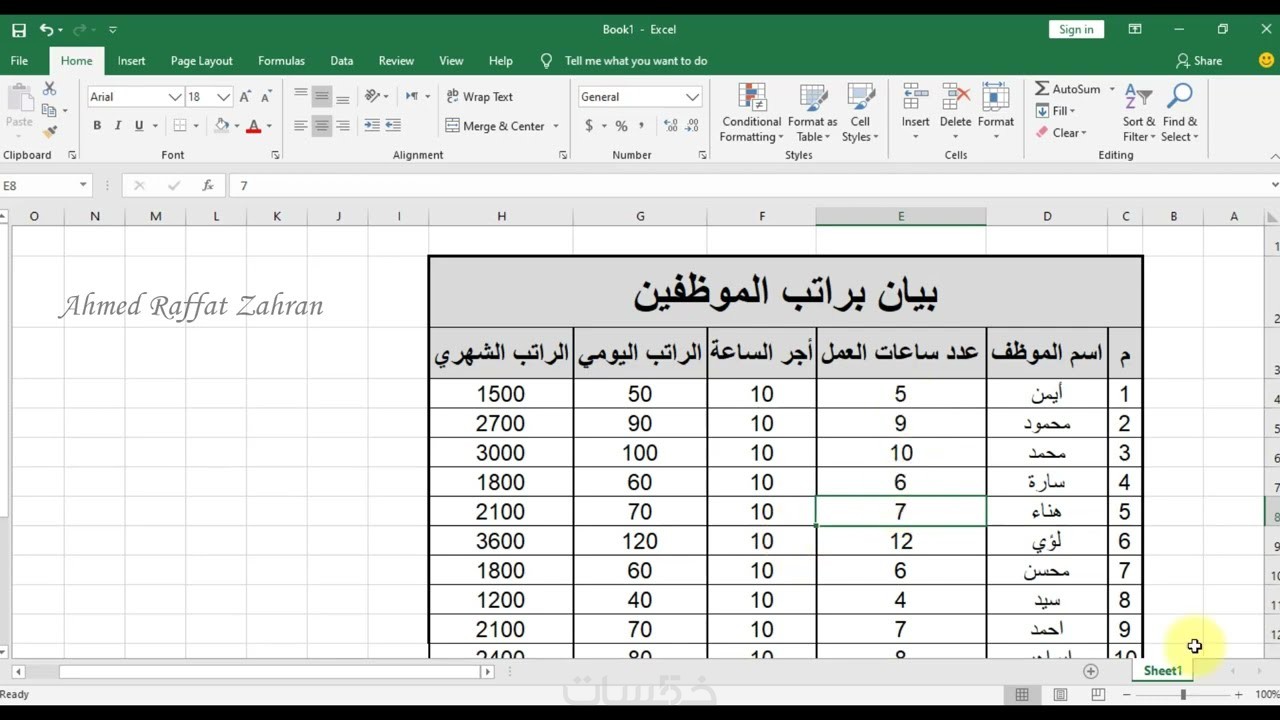1280x720 pixels.
Task: Click the Increase Decimal icon
Action: [670, 126]
